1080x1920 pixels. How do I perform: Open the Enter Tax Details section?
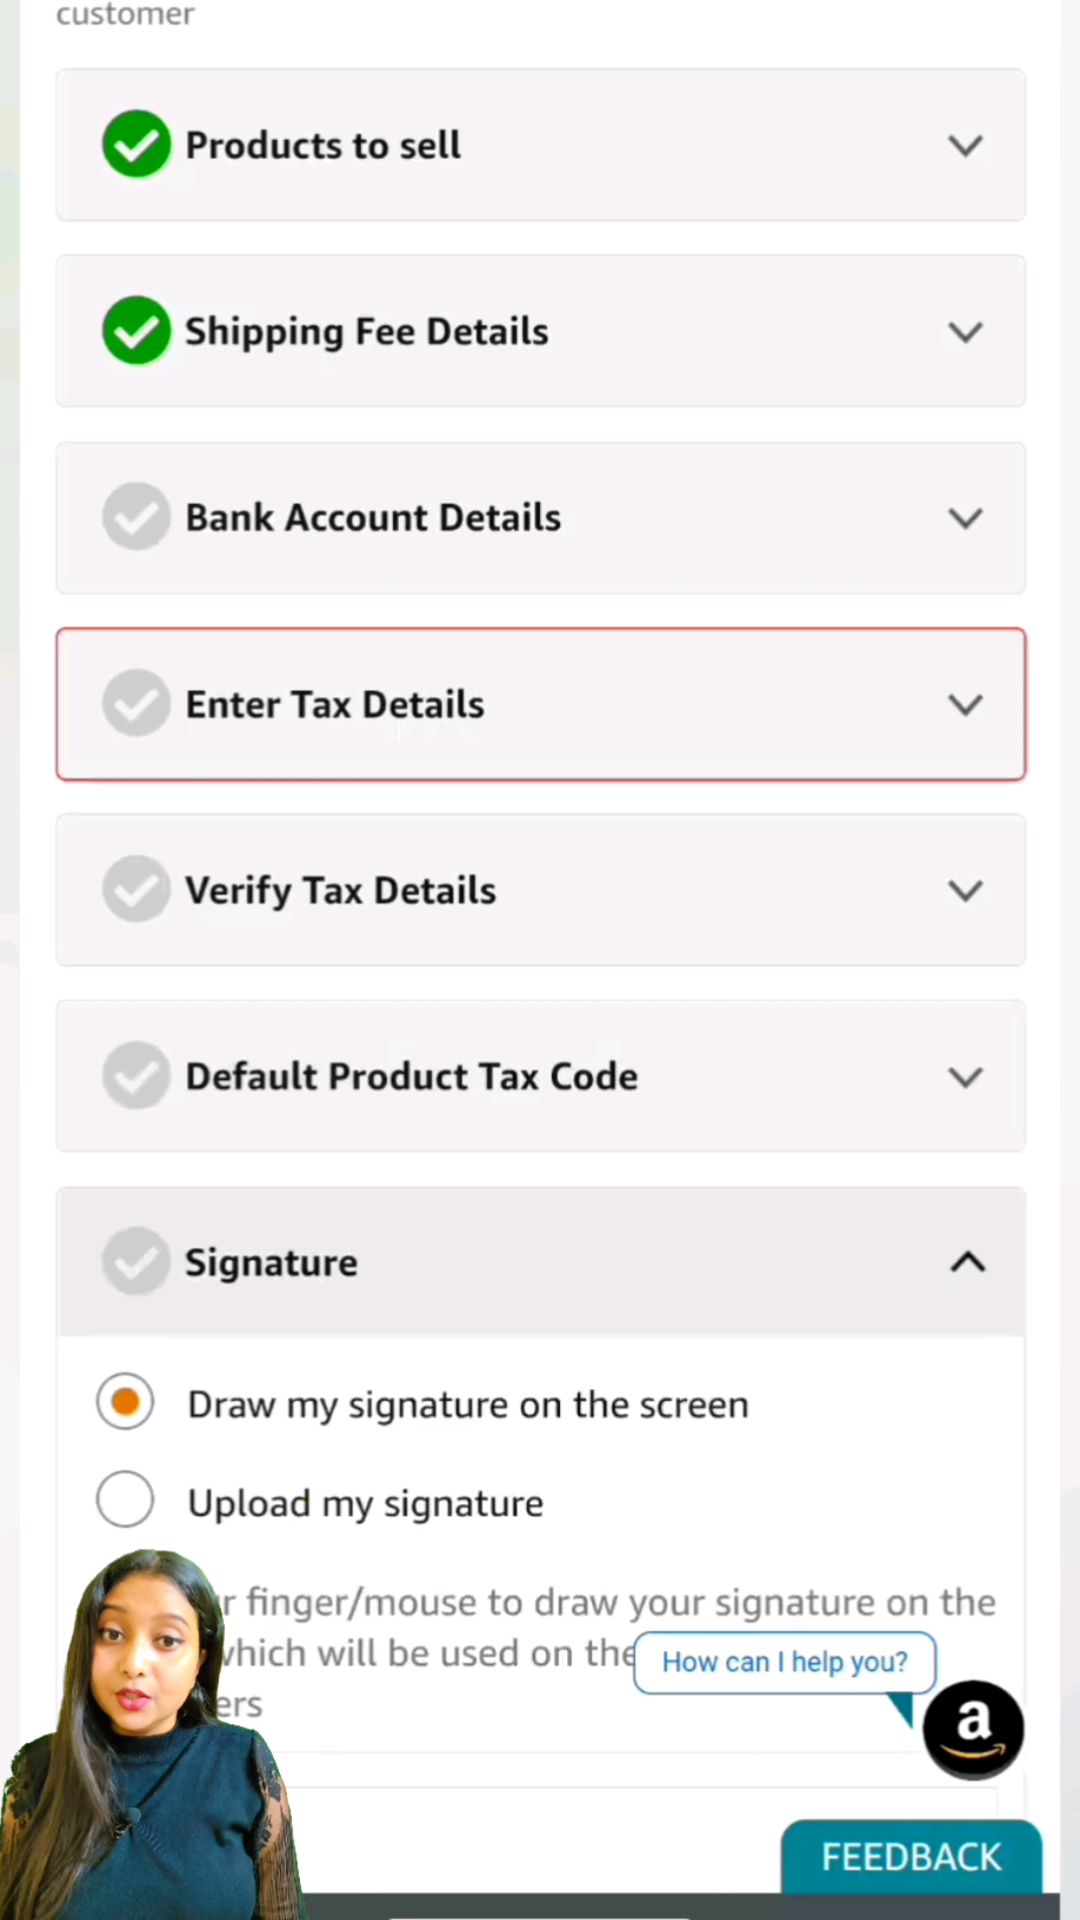(x=541, y=704)
